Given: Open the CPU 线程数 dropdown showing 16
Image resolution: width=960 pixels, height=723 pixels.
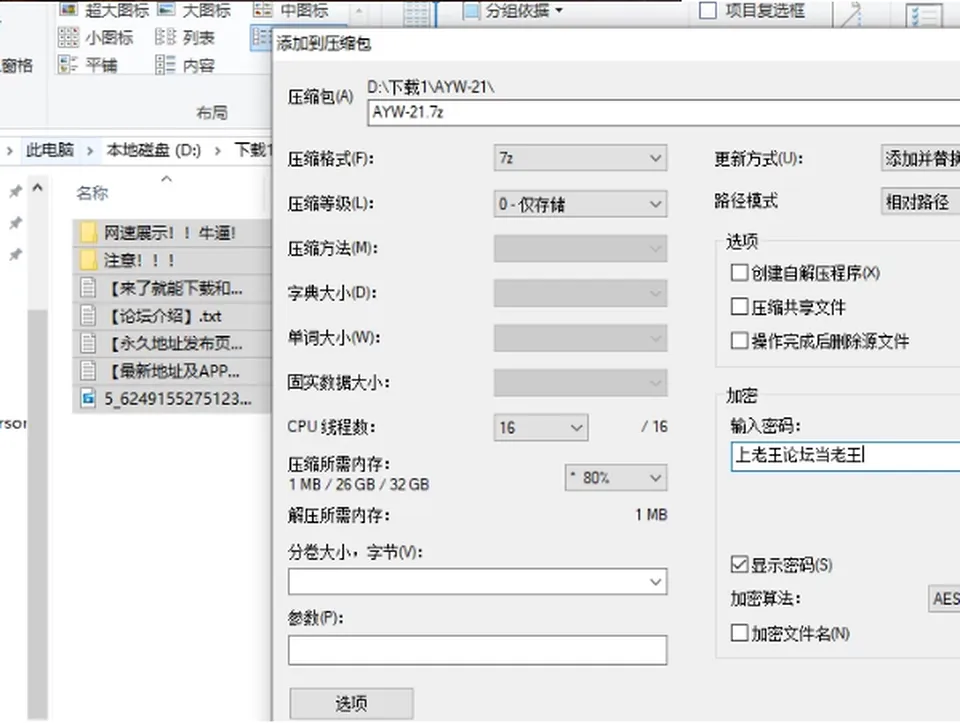Looking at the screenshot, I should click(541, 427).
